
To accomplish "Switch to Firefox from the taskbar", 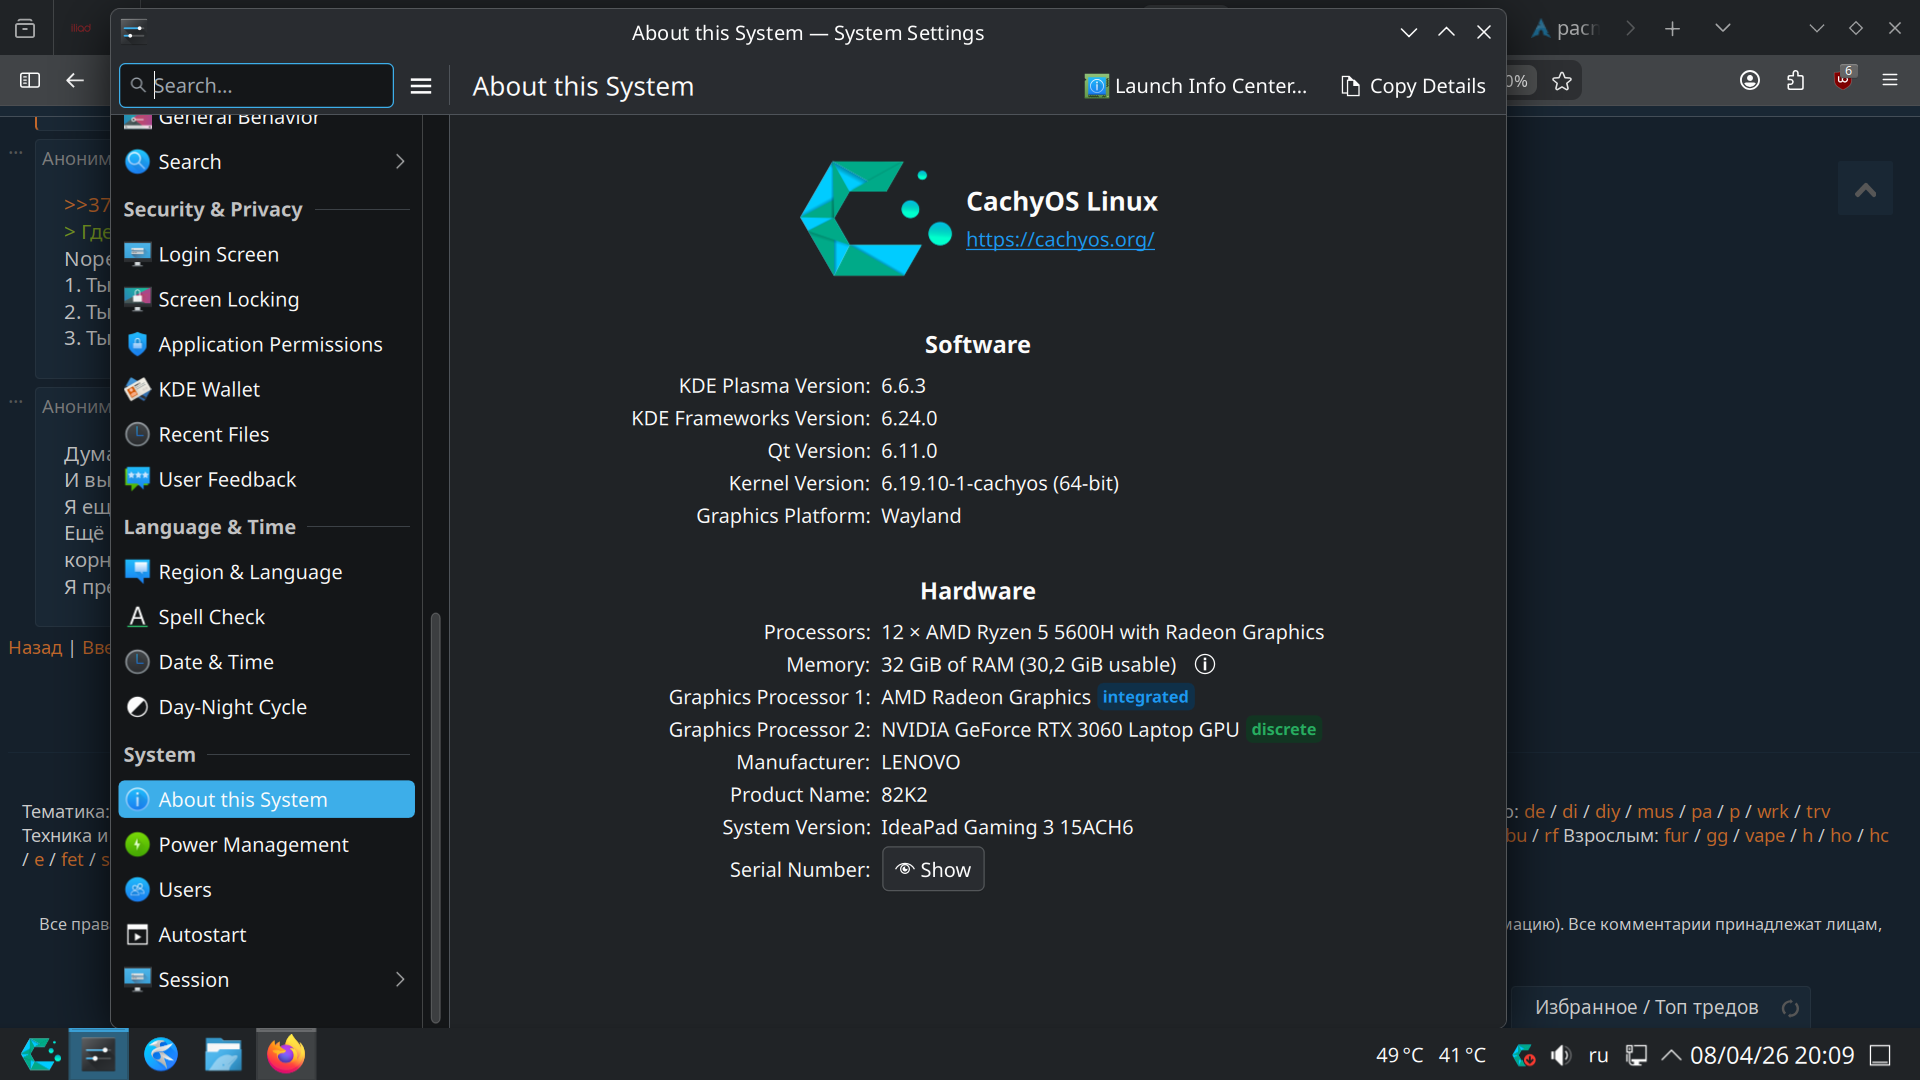I will [x=286, y=1054].
